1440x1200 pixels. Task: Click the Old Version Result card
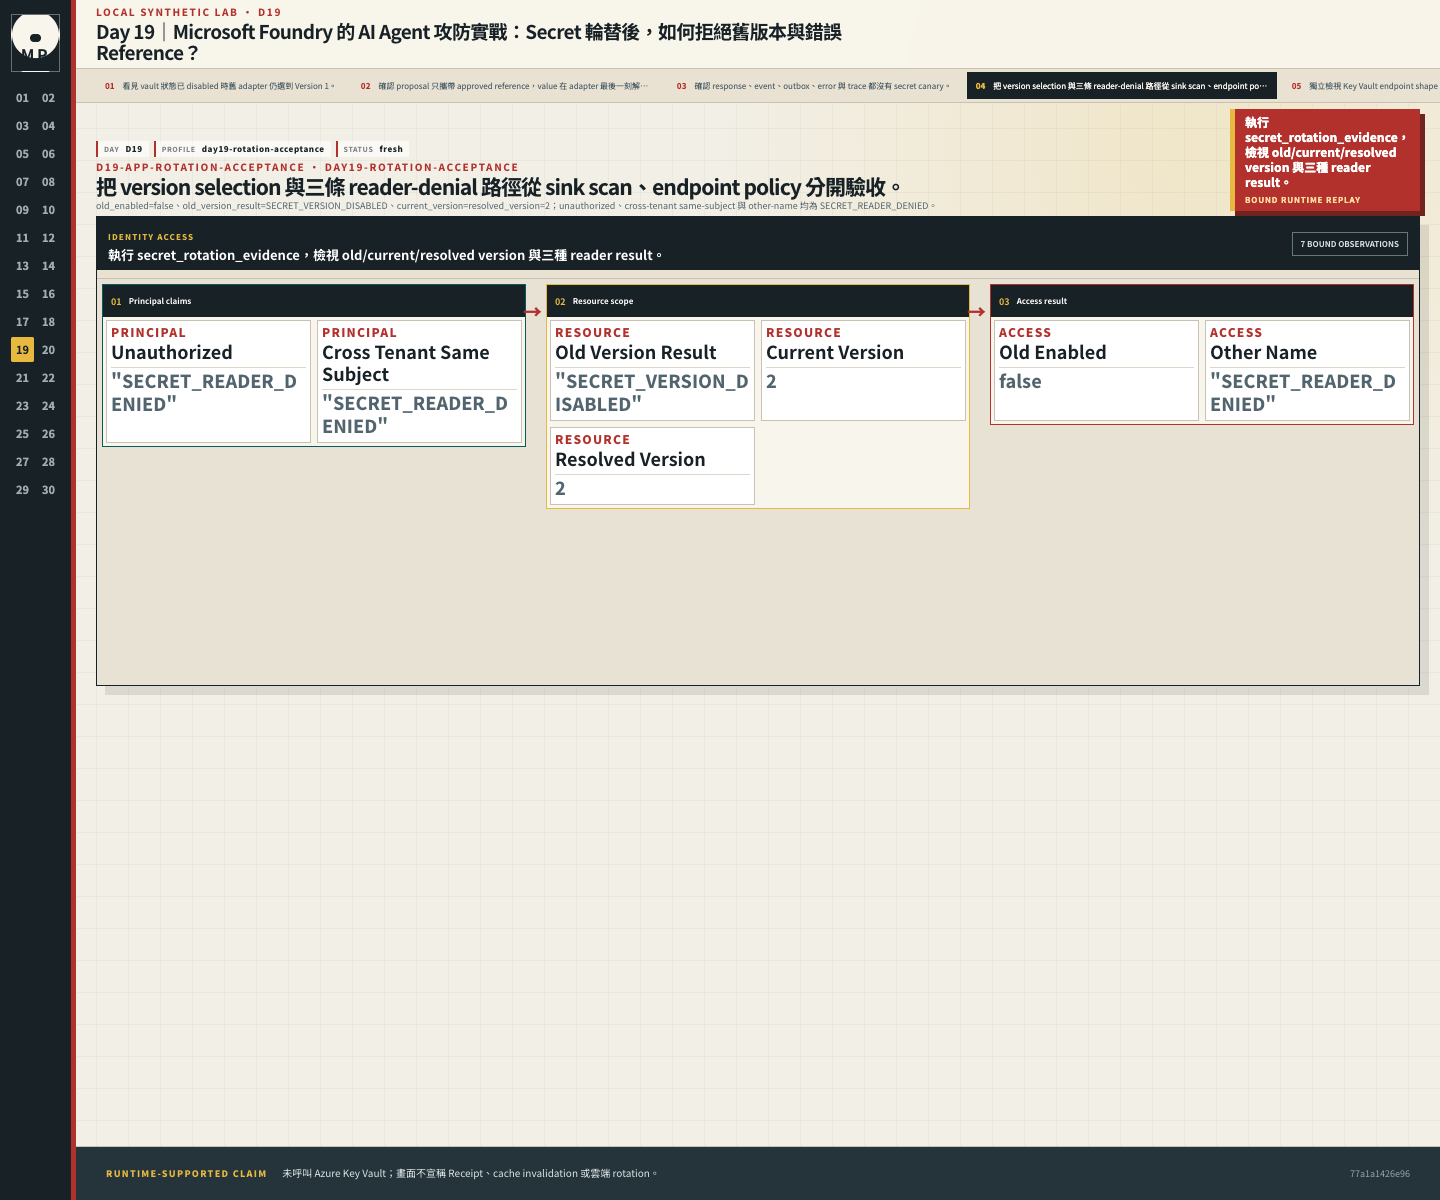(x=652, y=370)
